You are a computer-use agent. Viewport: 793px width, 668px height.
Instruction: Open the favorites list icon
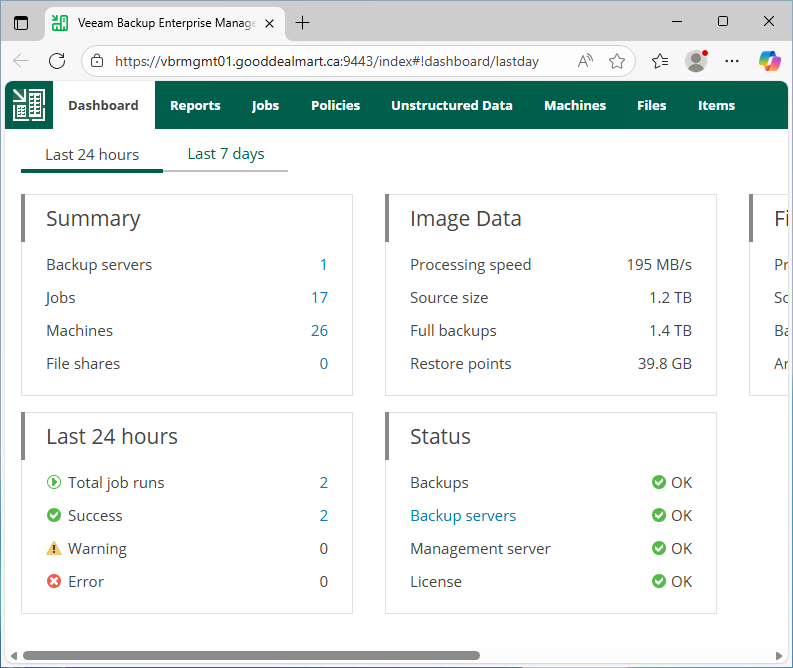659,61
